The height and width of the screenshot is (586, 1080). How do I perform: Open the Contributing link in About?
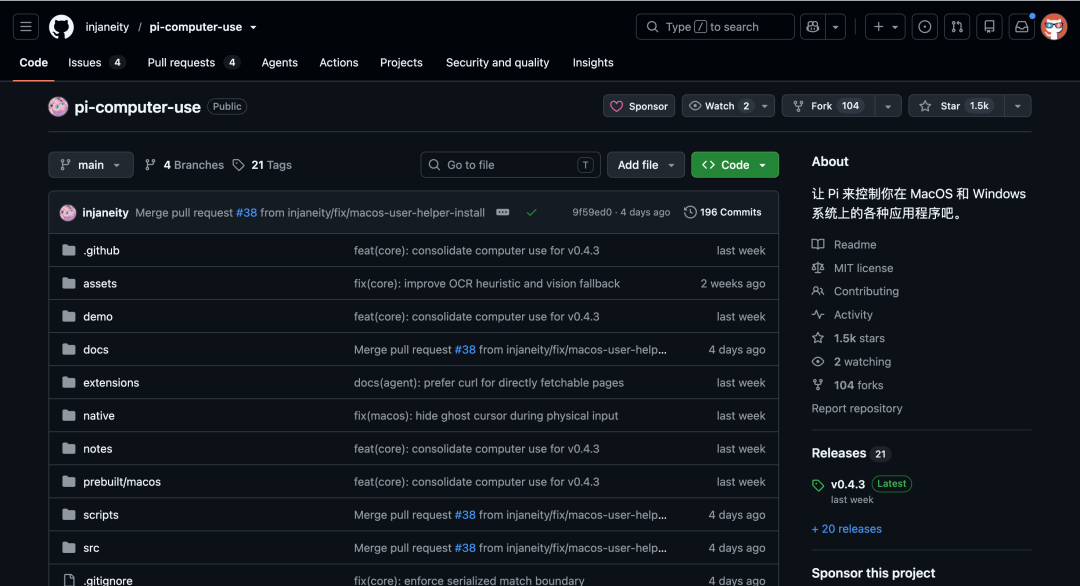[866, 291]
